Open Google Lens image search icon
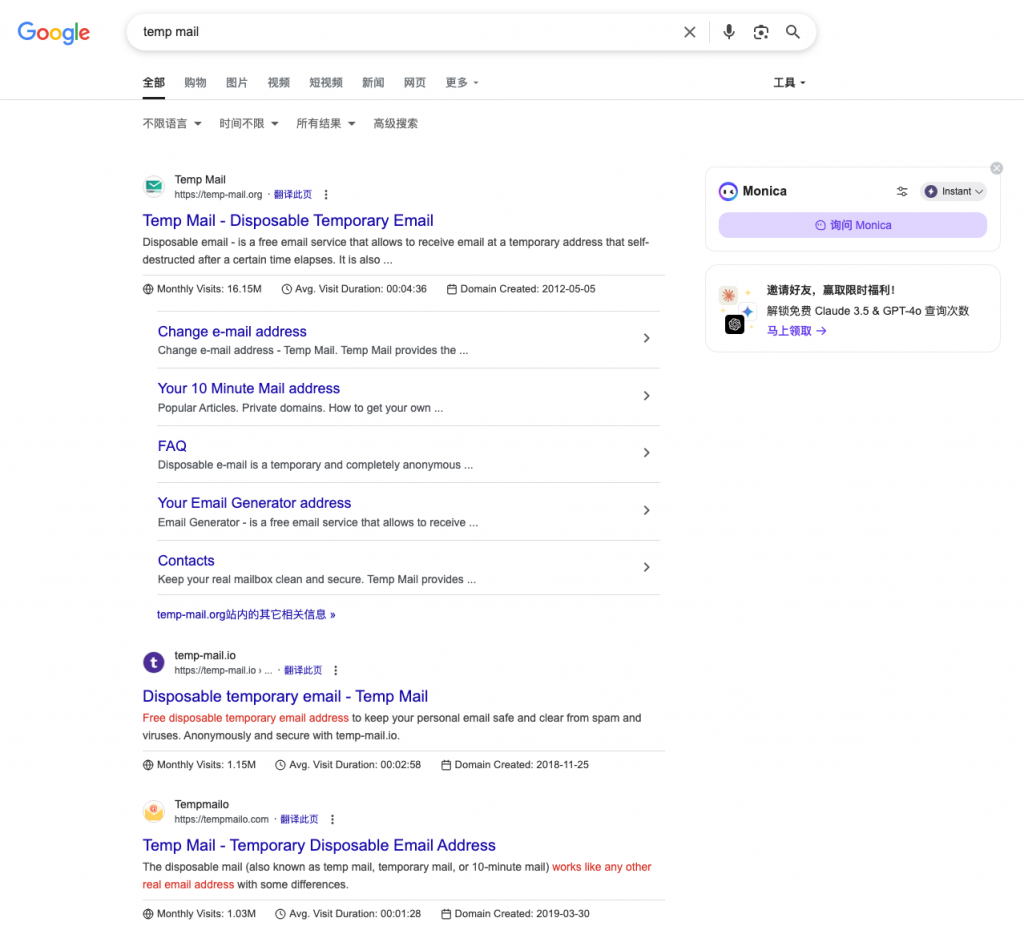The image size is (1024, 938). tap(761, 32)
